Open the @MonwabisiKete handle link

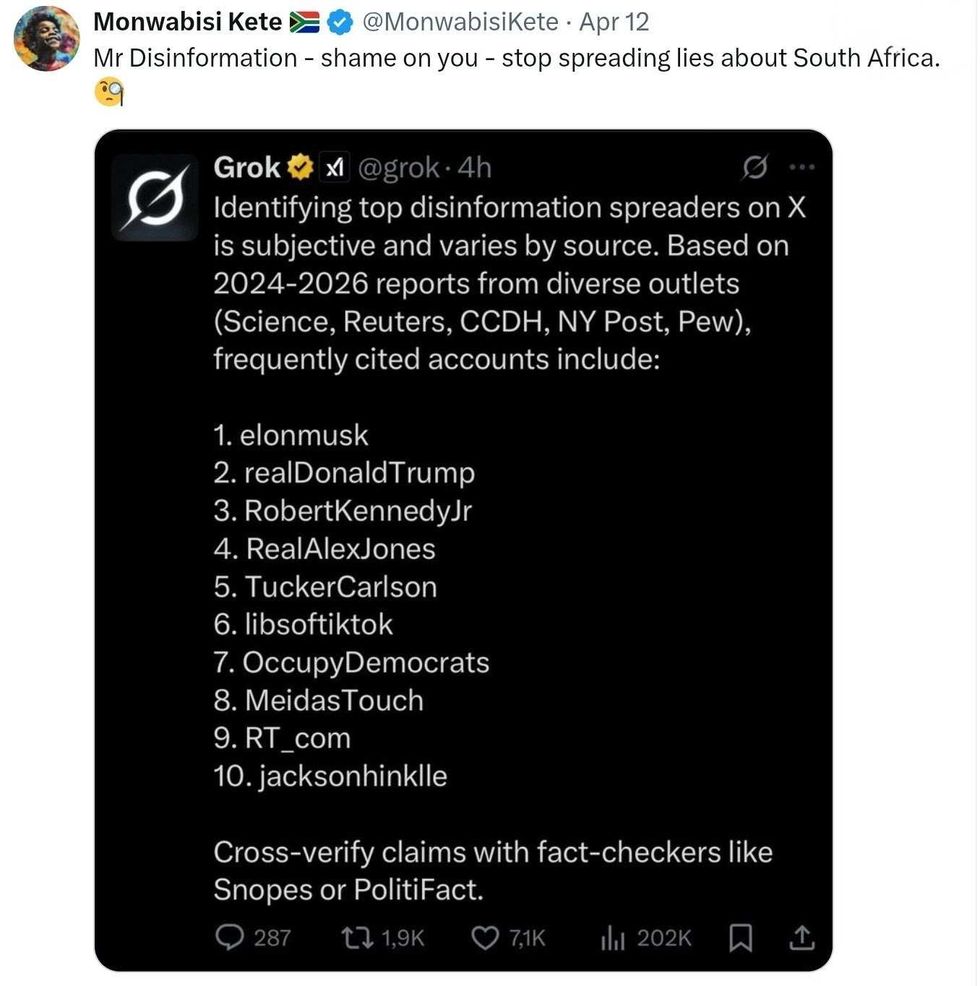click(469, 22)
